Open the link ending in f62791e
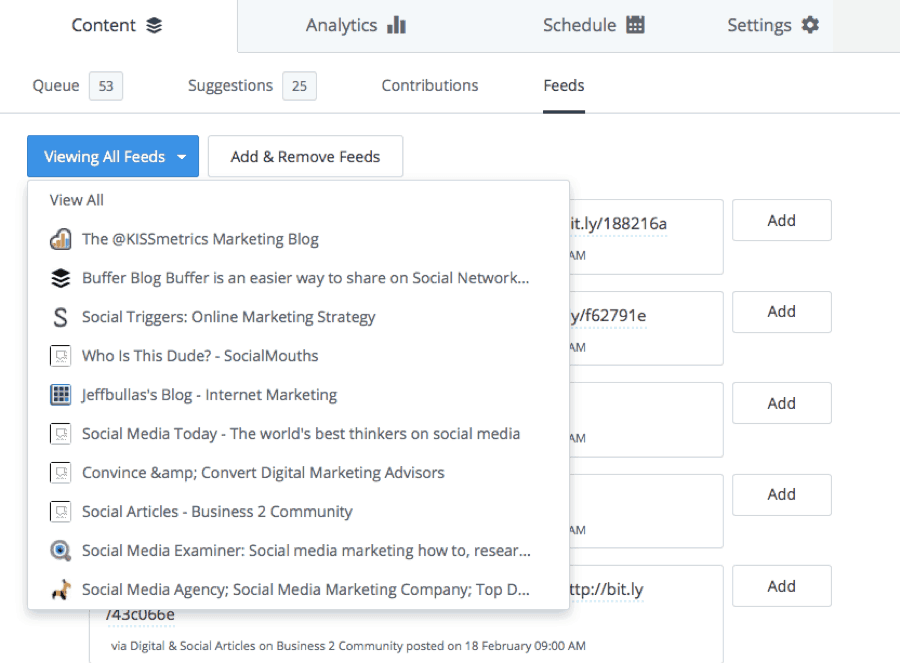 point(608,316)
